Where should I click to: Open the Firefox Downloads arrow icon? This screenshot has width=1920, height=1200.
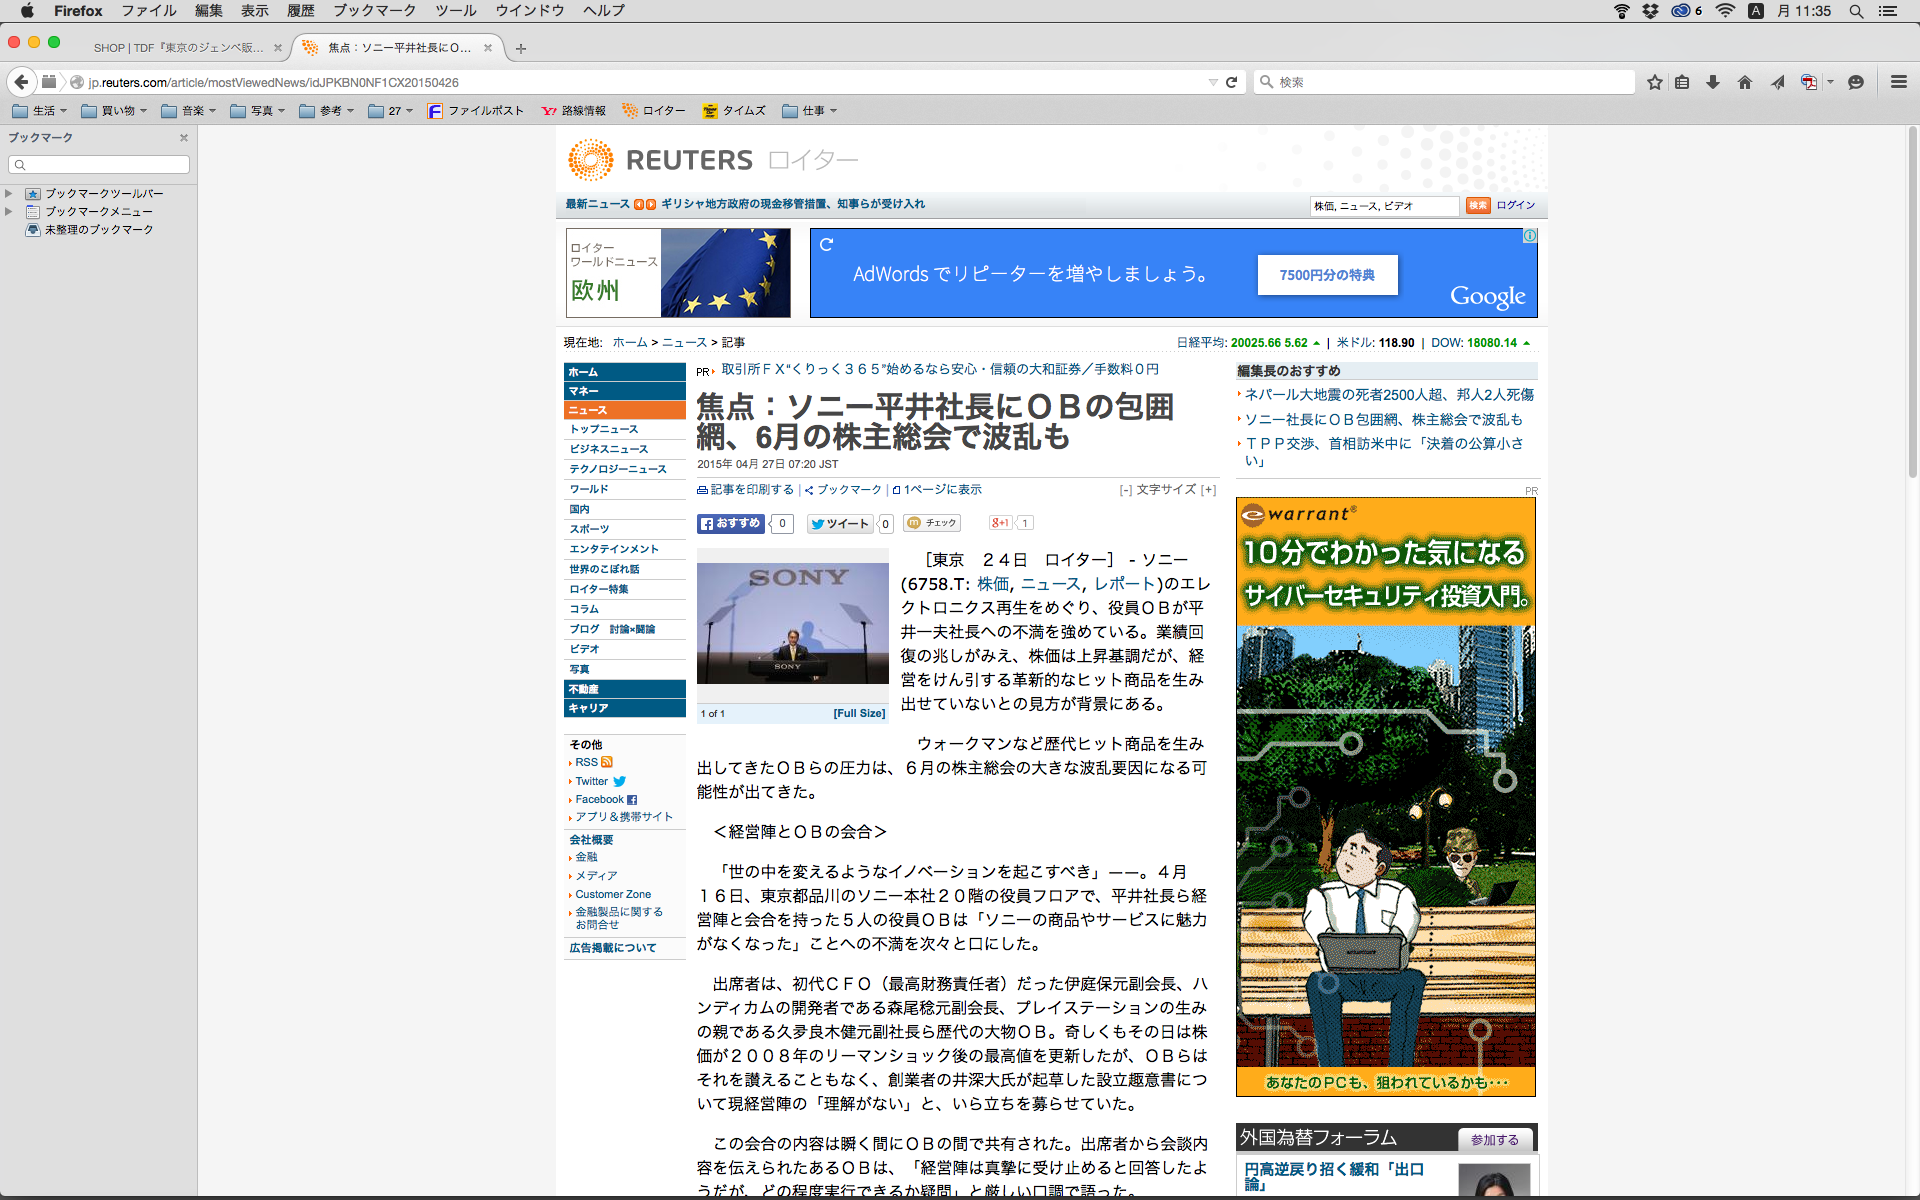[x=1713, y=82]
